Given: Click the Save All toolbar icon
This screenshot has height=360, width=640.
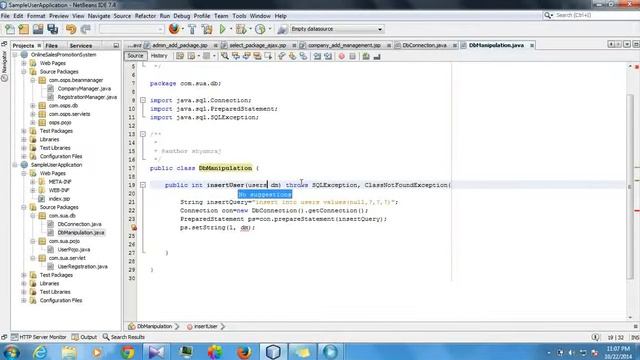Looking at the screenshot, I should 53,29.
